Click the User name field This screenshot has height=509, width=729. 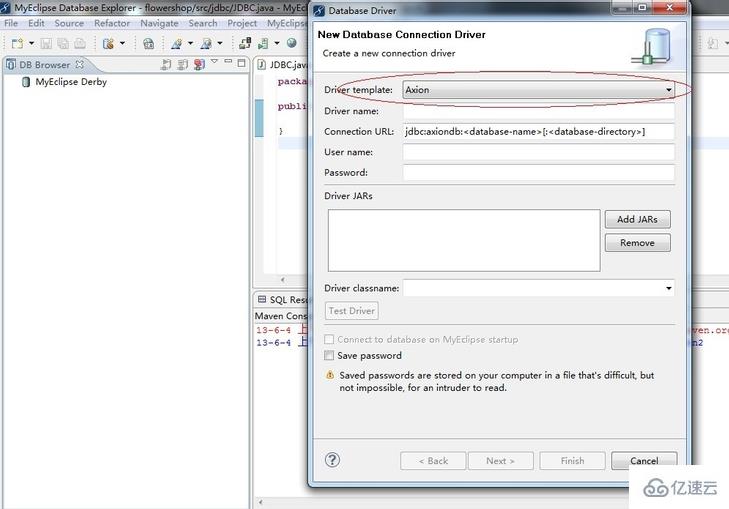click(538, 152)
